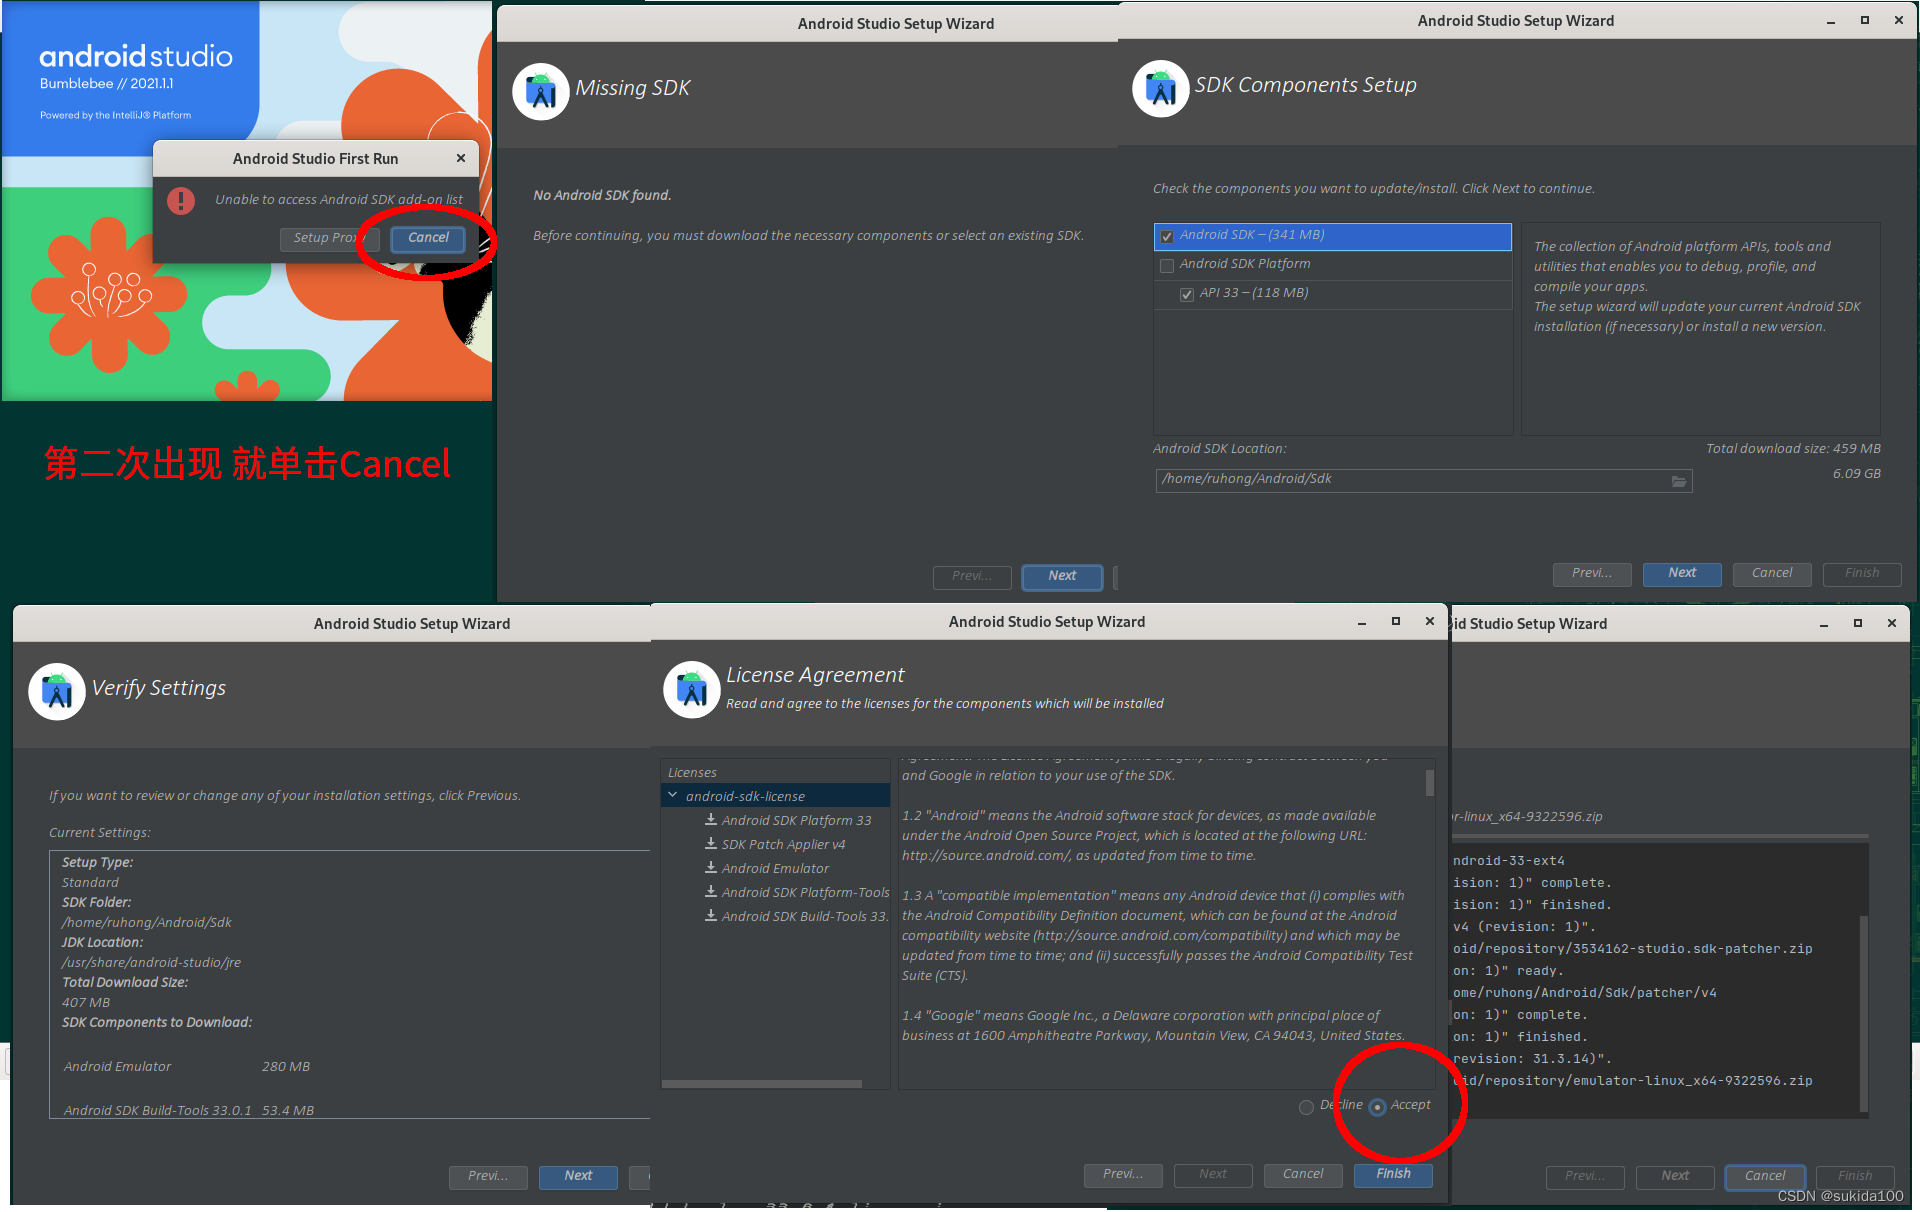The image size is (1920, 1212).
Task: Close the Android Studio First Run dialog
Action: (x=461, y=158)
